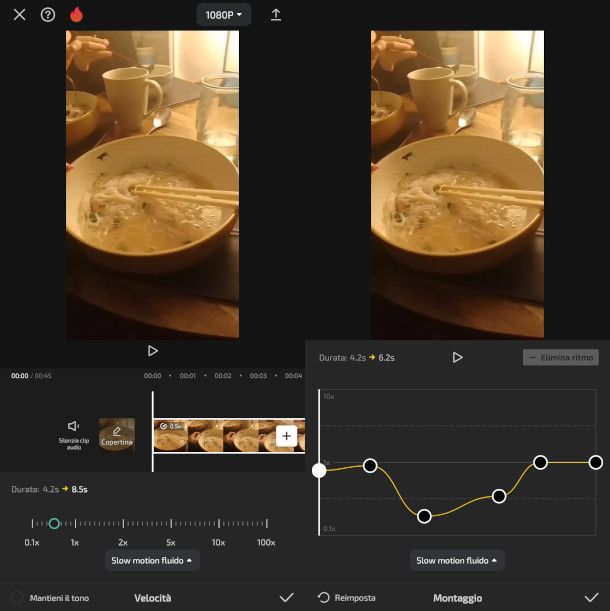Play the speed curve preview on the right

click(x=457, y=357)
